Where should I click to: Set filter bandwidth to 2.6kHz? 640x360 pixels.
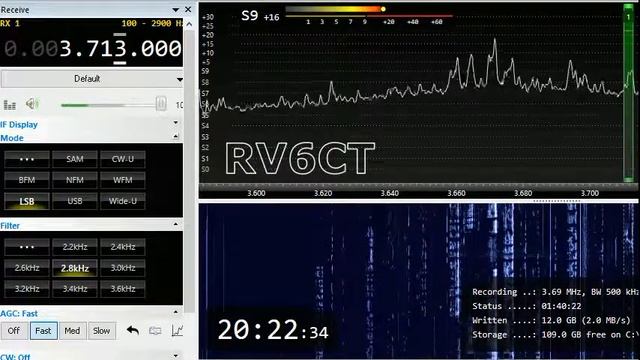click(x=27, y=268)
